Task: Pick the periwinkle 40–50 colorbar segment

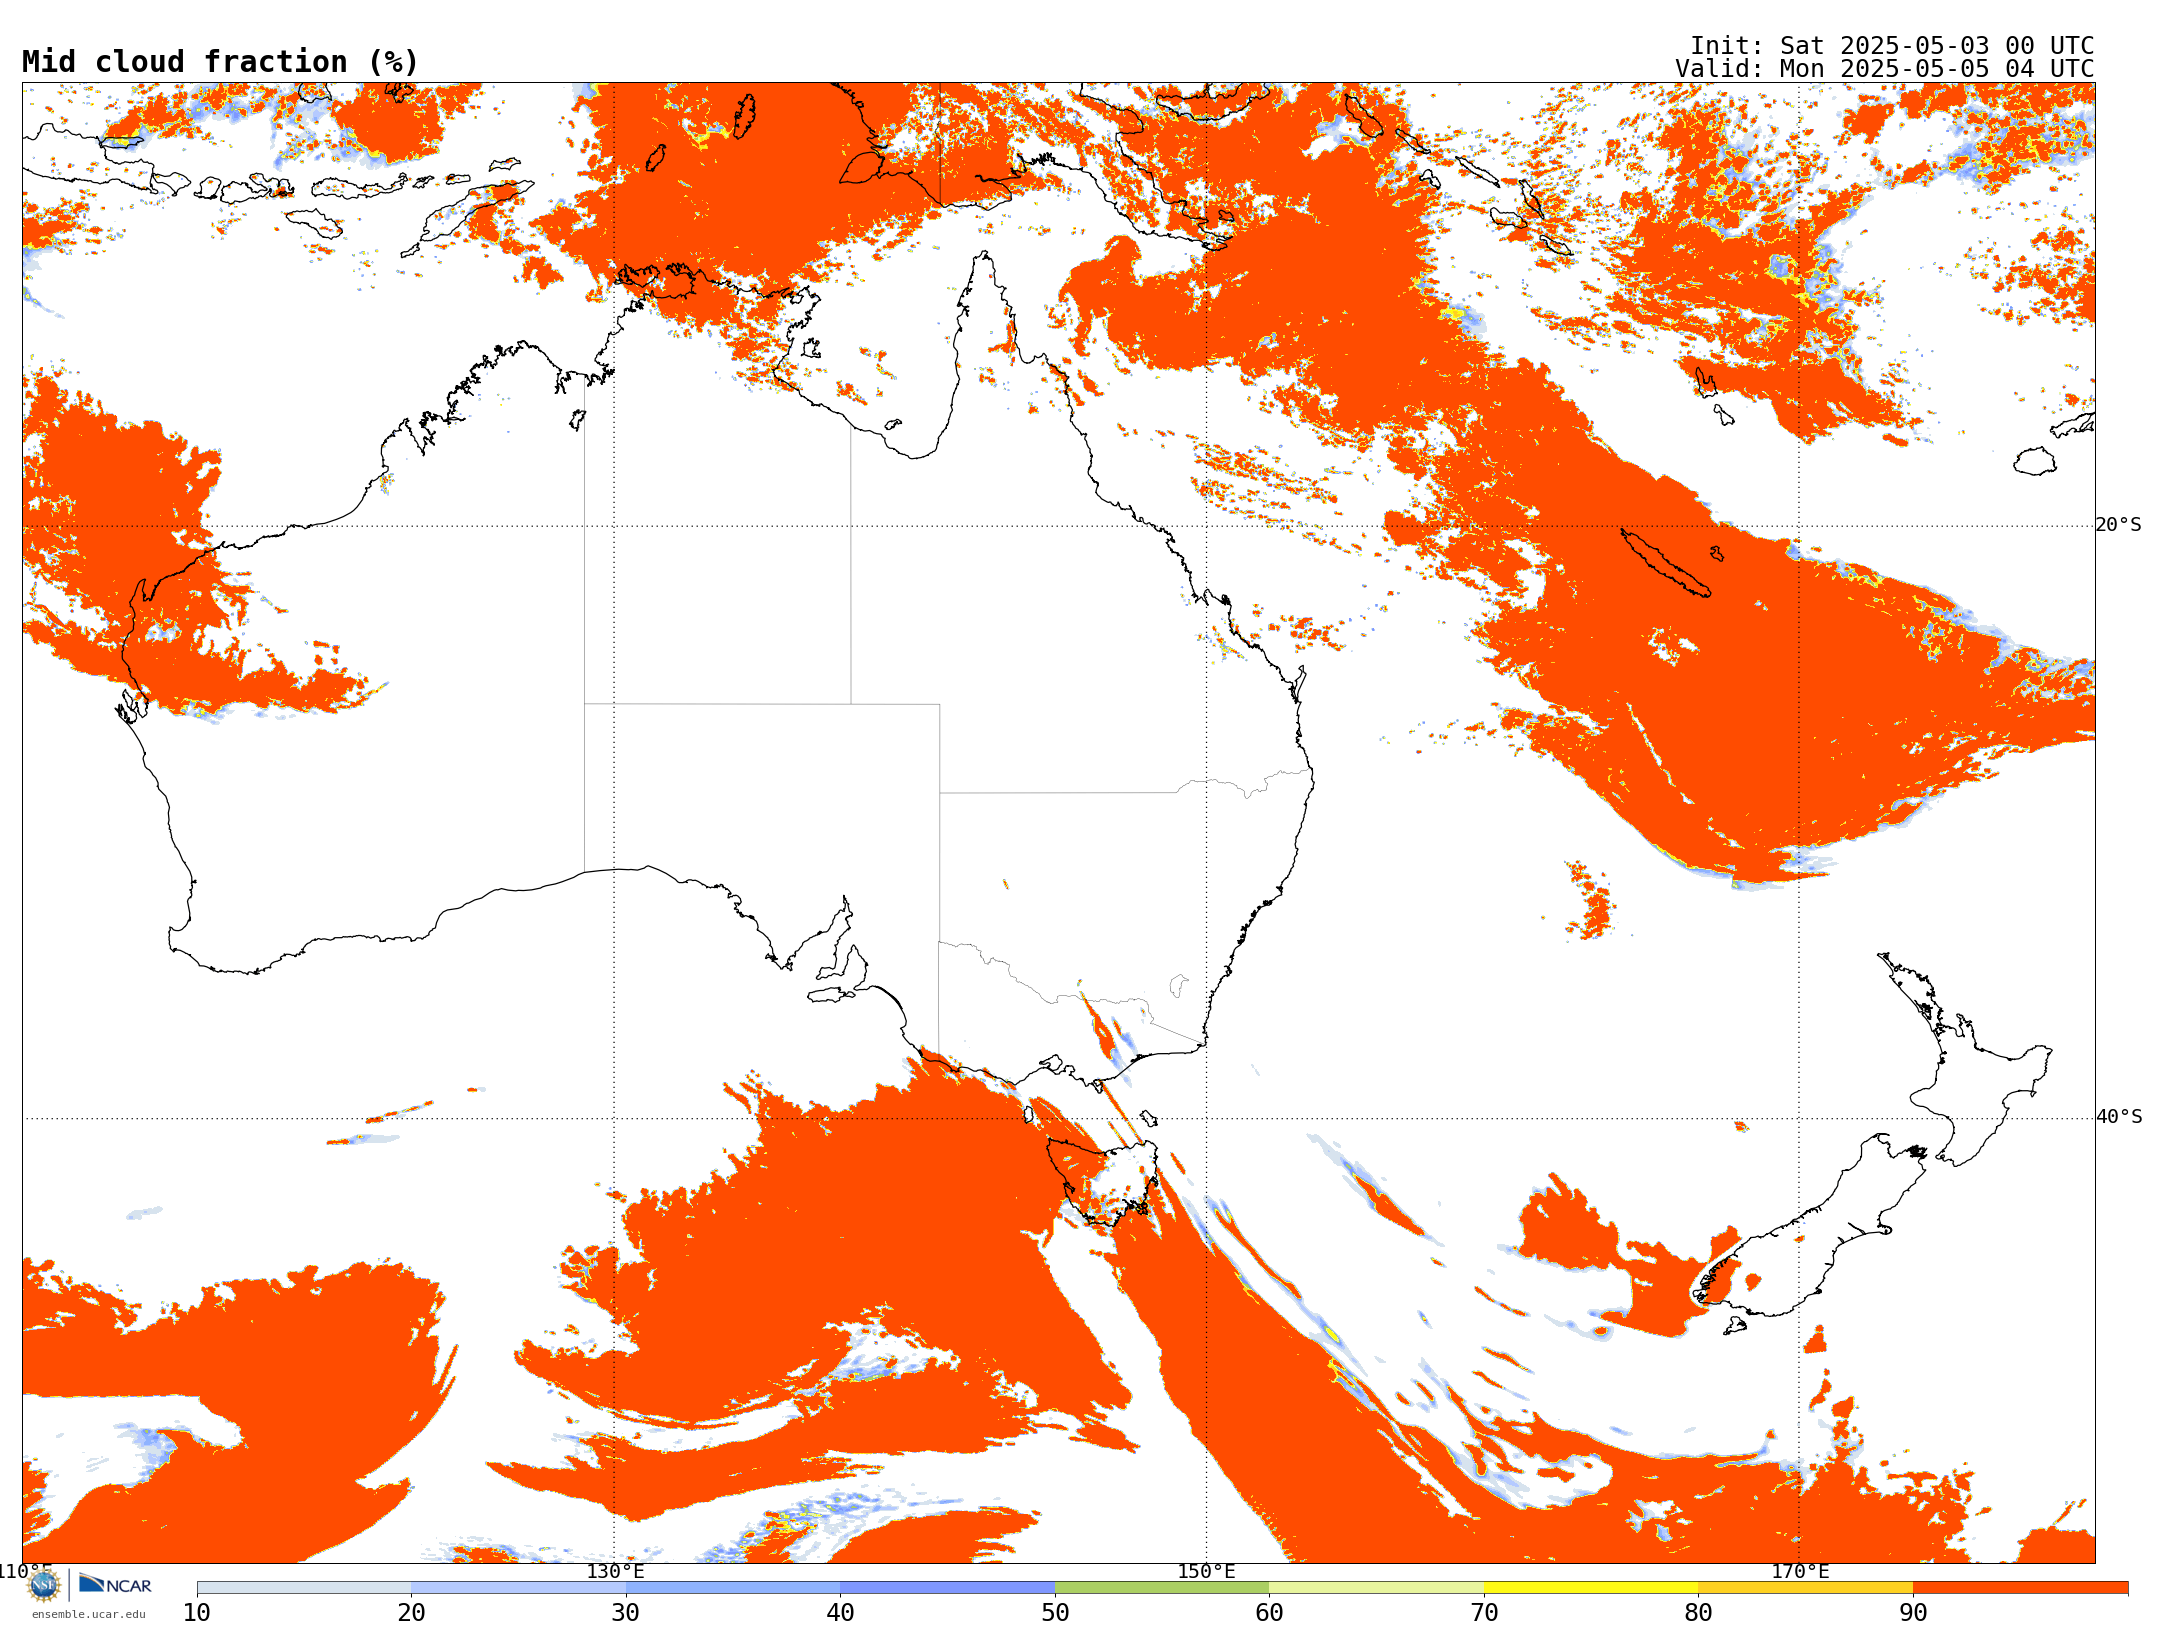Action: pyautogui.click(x=947, y=1588)
